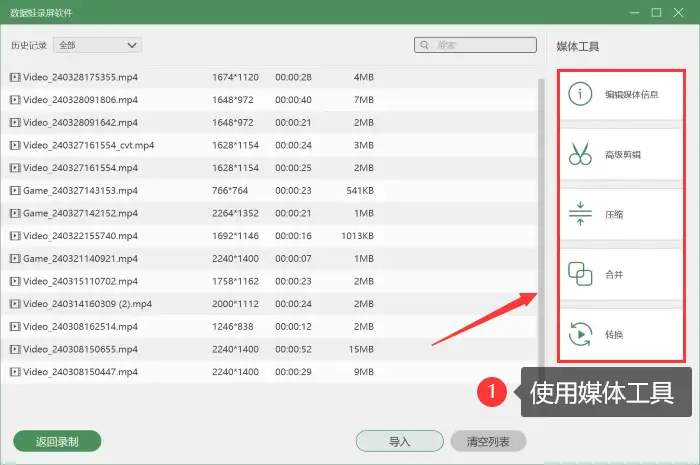Minimize the recorder window

coord(634,12)
